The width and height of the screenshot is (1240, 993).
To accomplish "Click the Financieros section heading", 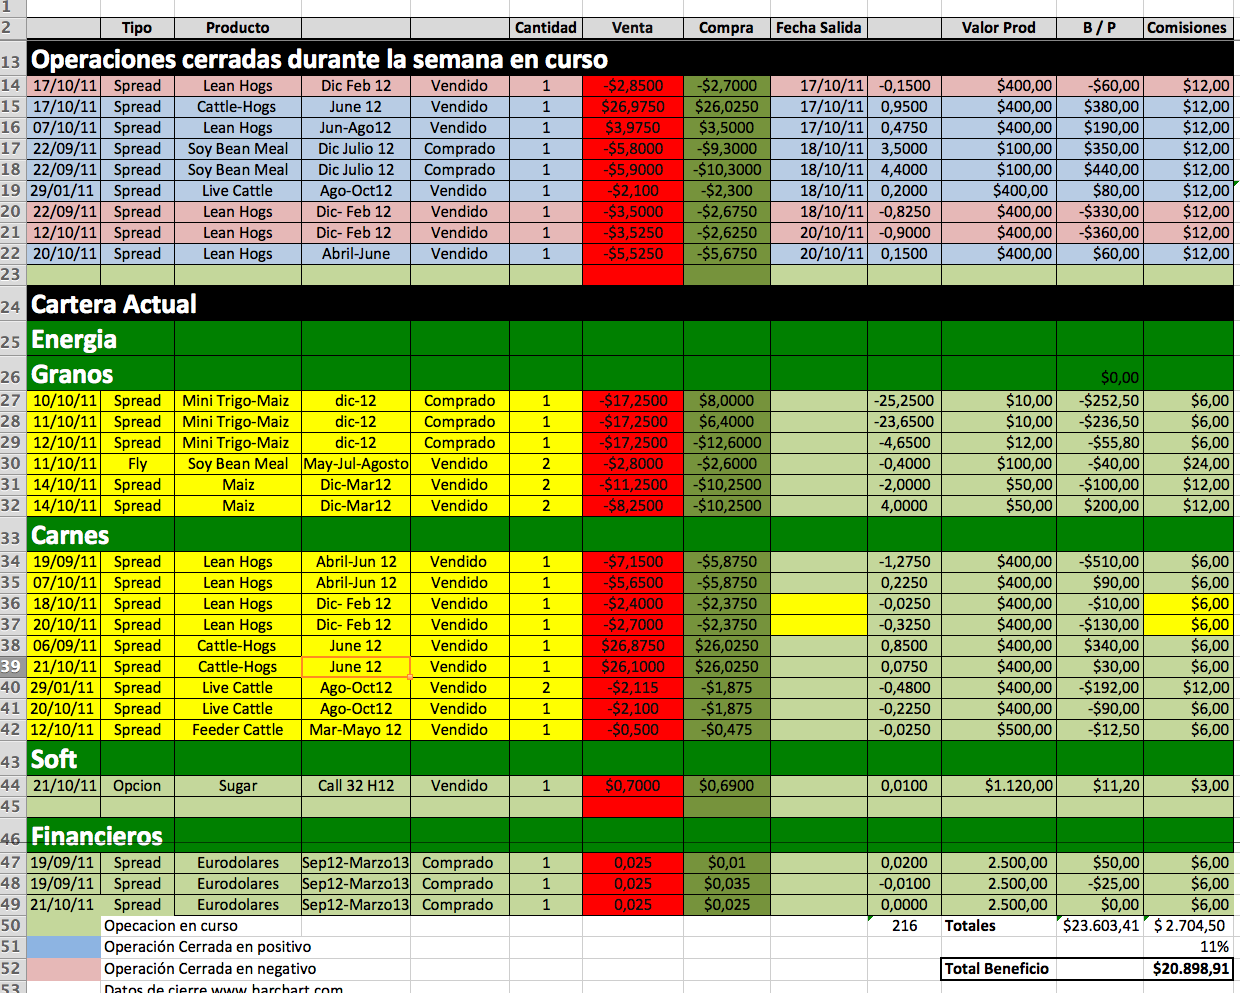I will point(97,836).
